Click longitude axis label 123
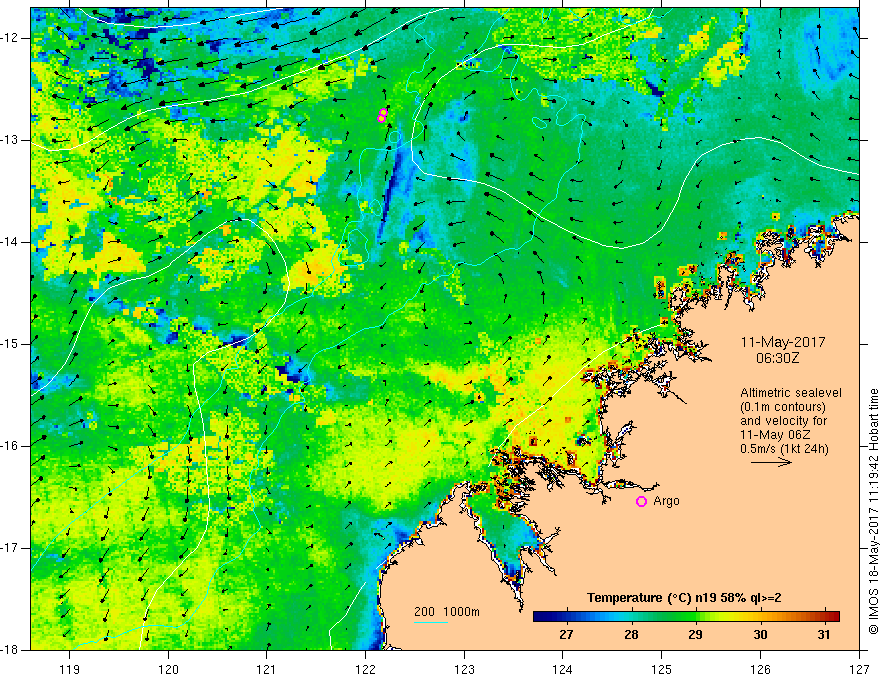The image size is (880, 680). tap(464, 669)
